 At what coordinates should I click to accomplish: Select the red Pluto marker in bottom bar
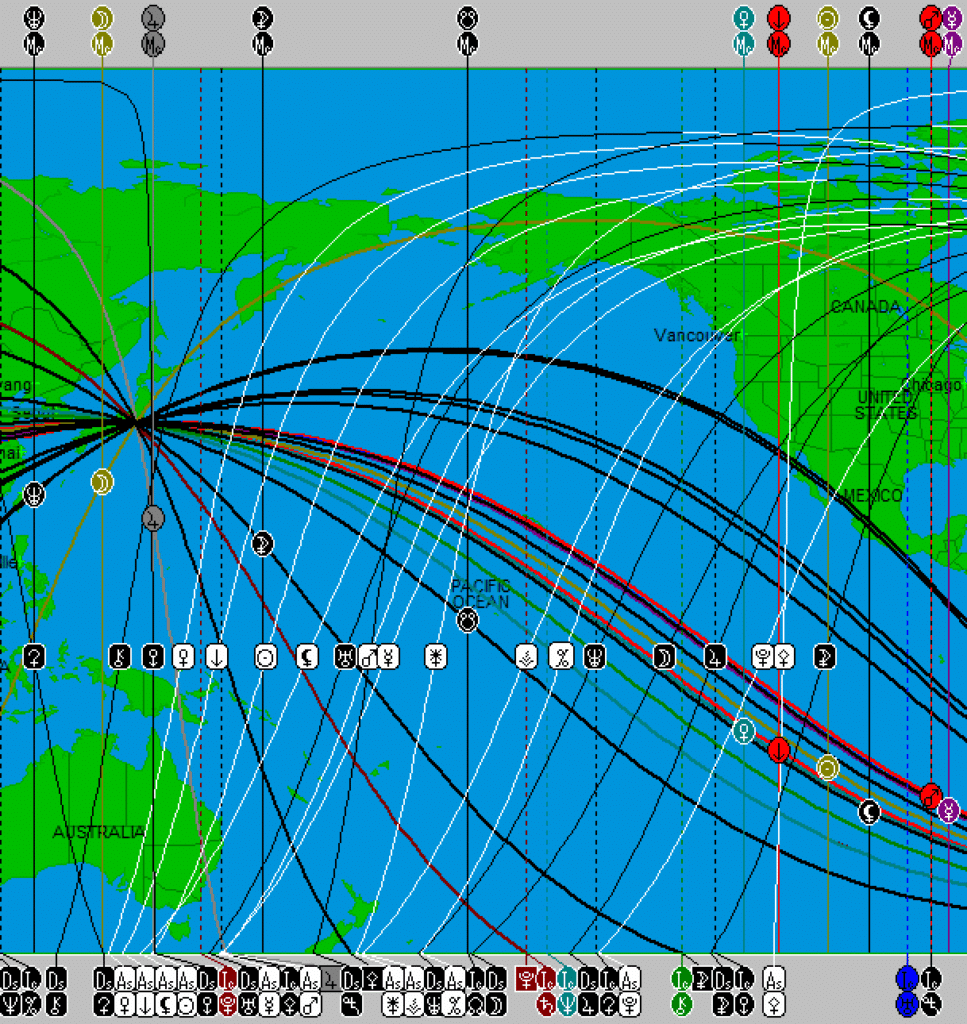(x=526, y=978)
